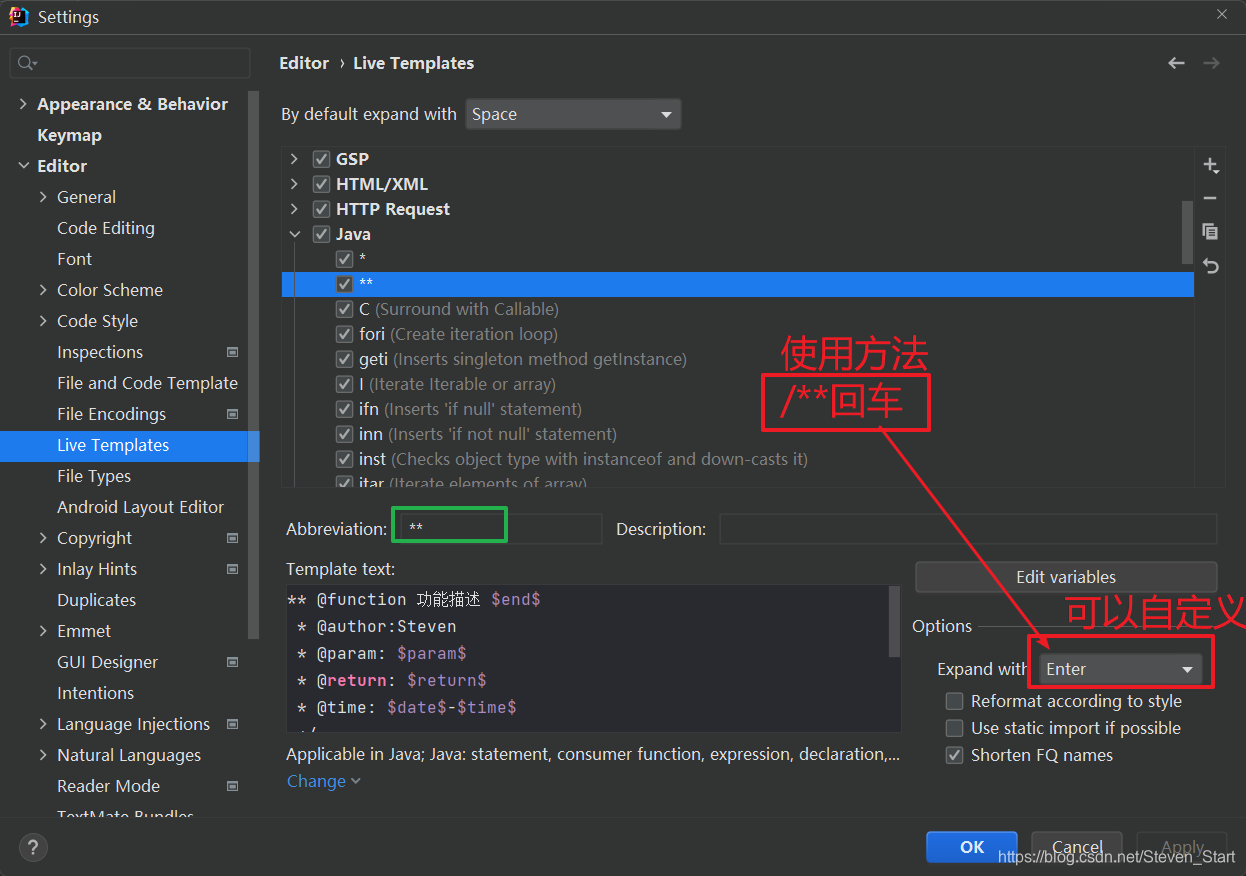Click IntelliJ logo in title bar

[x=19, y=16]
